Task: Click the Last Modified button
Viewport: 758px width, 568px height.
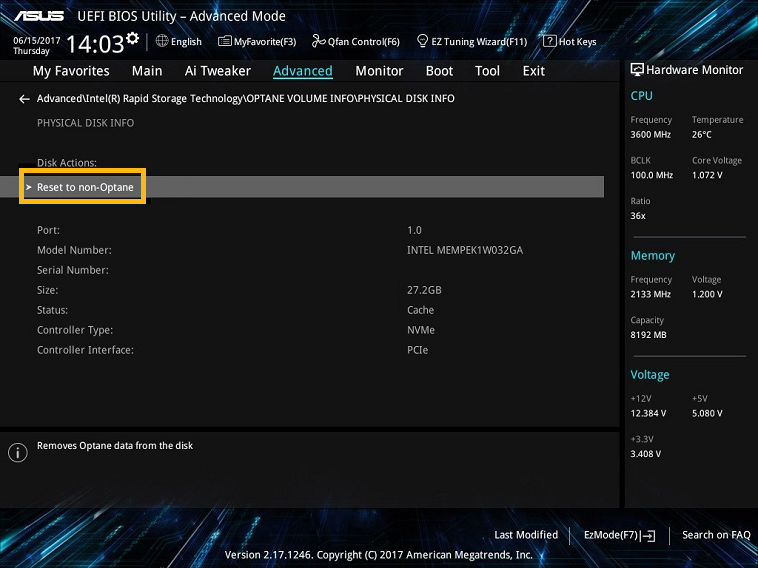Action: coord(526,535)
